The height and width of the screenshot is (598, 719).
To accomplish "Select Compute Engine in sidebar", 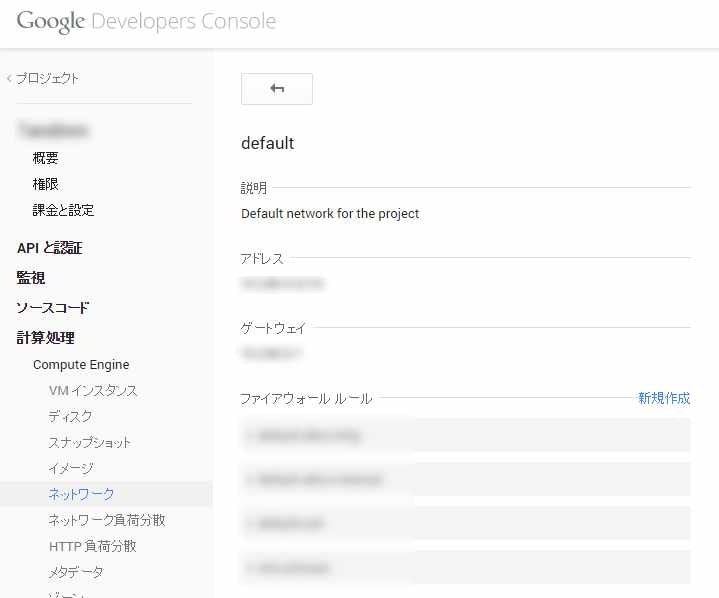I will click(81, 365).
